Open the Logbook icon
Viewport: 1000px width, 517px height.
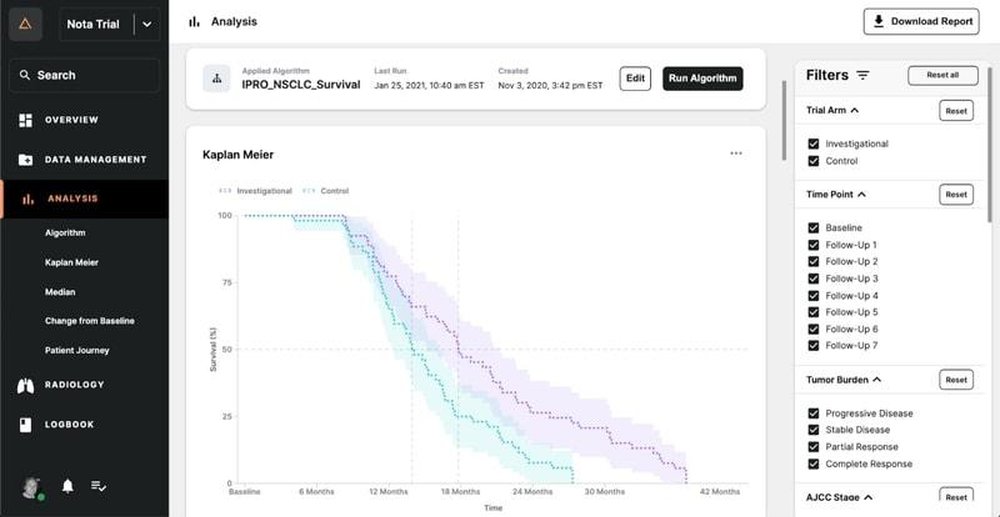coord(26,425)
